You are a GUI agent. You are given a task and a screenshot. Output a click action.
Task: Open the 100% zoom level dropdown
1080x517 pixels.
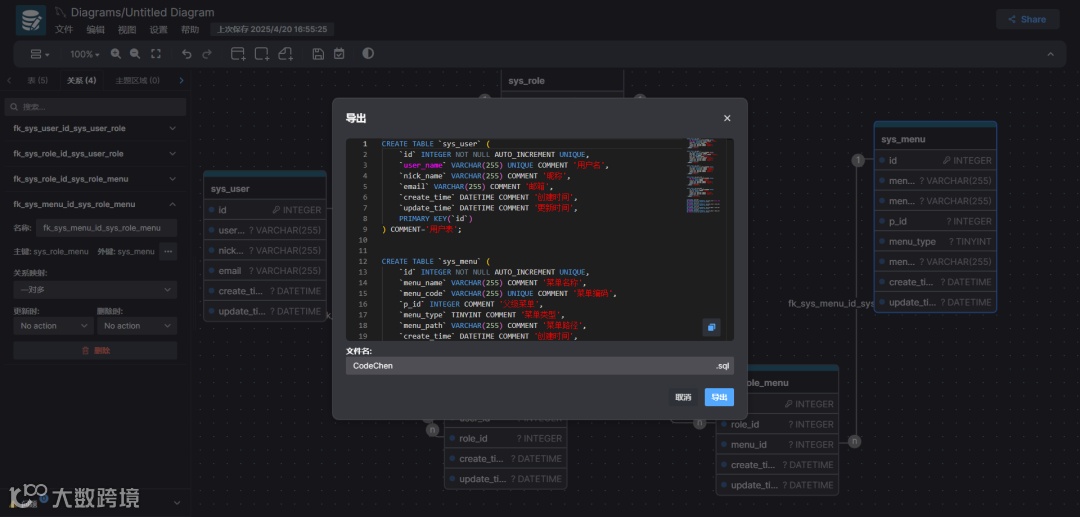[85, 54]
